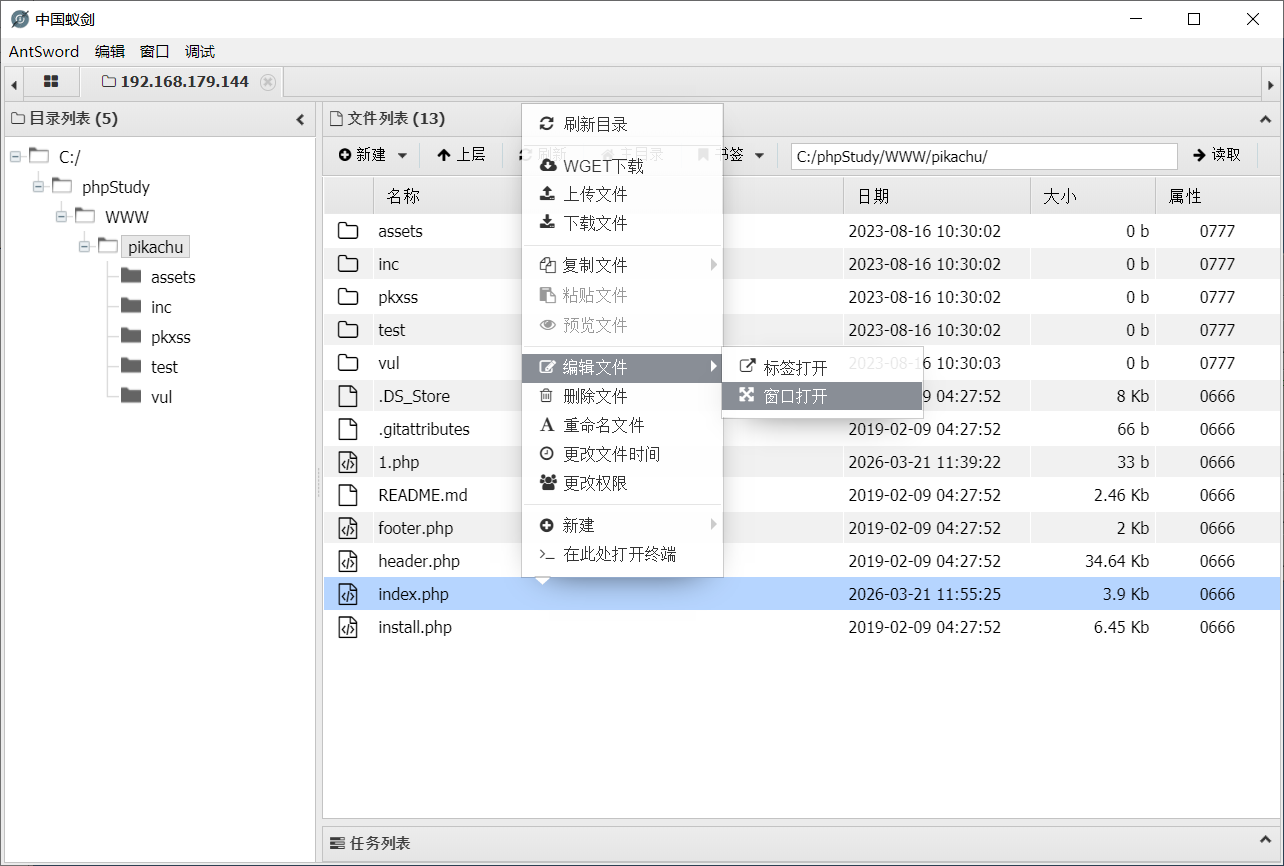Collapse the C:/ tree node
This screenshot has width=1284, height=866.
click(15, 156)
